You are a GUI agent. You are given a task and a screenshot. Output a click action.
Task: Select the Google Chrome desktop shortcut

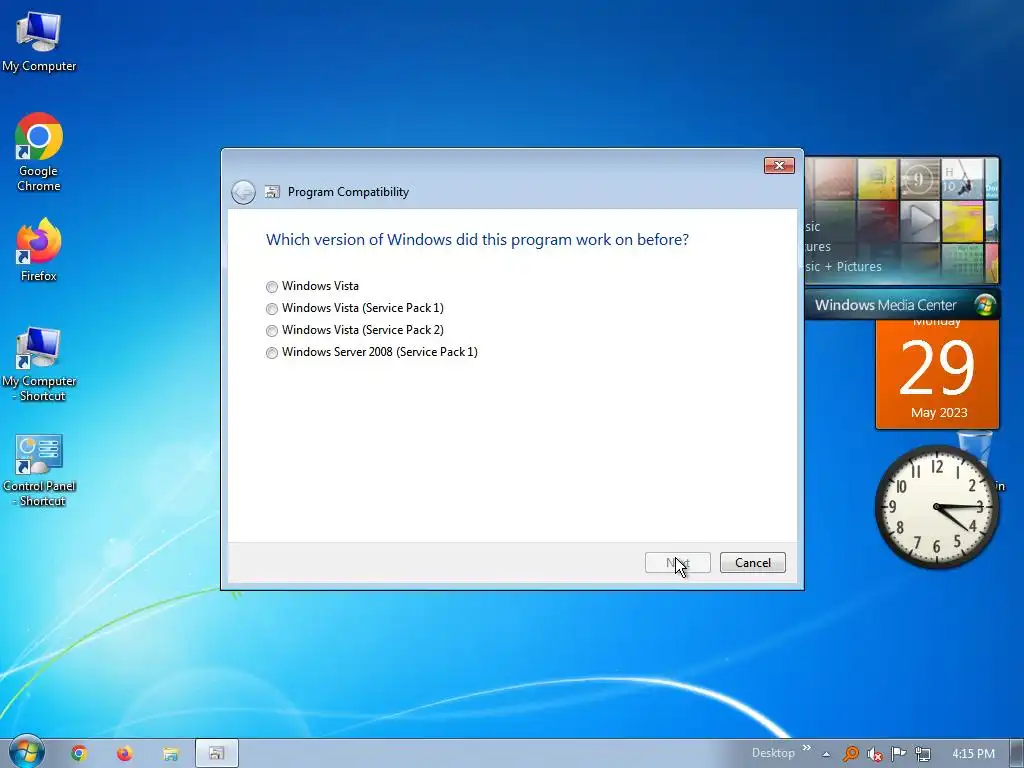[x=39, y=152]
